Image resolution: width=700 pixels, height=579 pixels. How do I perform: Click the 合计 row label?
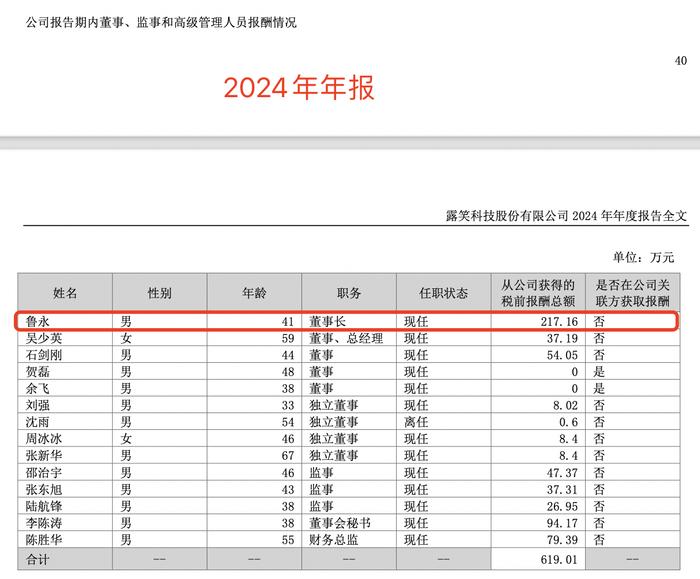point(38,559)
